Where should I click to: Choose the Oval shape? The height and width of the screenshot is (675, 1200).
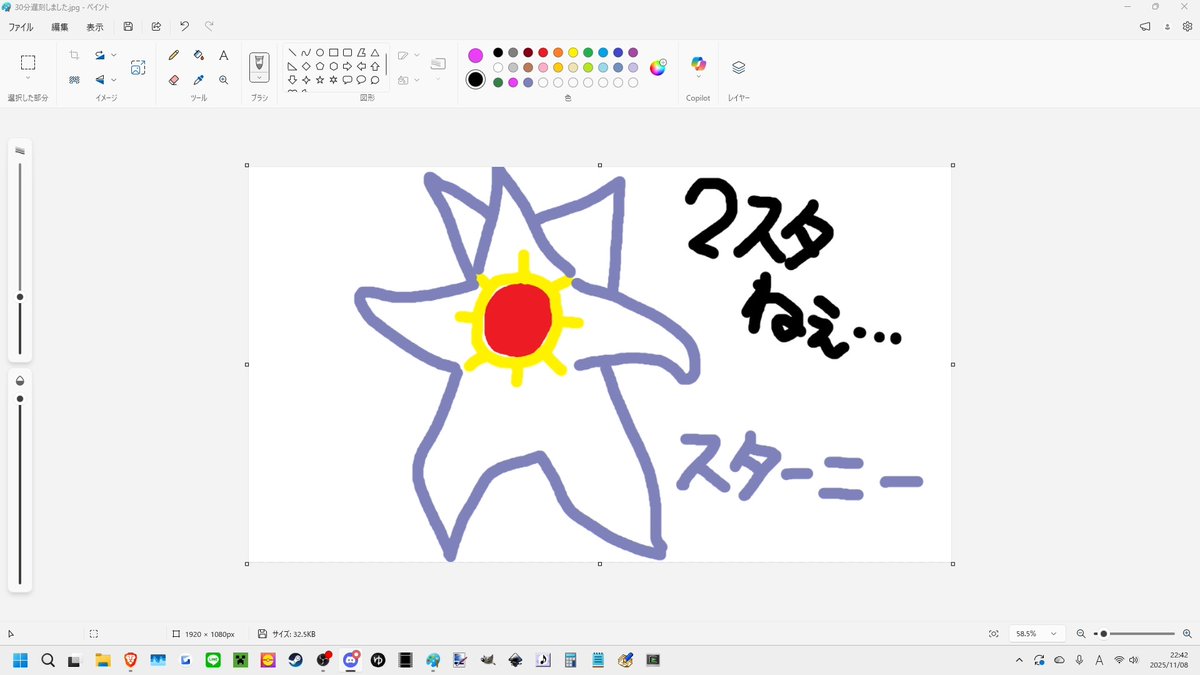(x=320, y=53)
